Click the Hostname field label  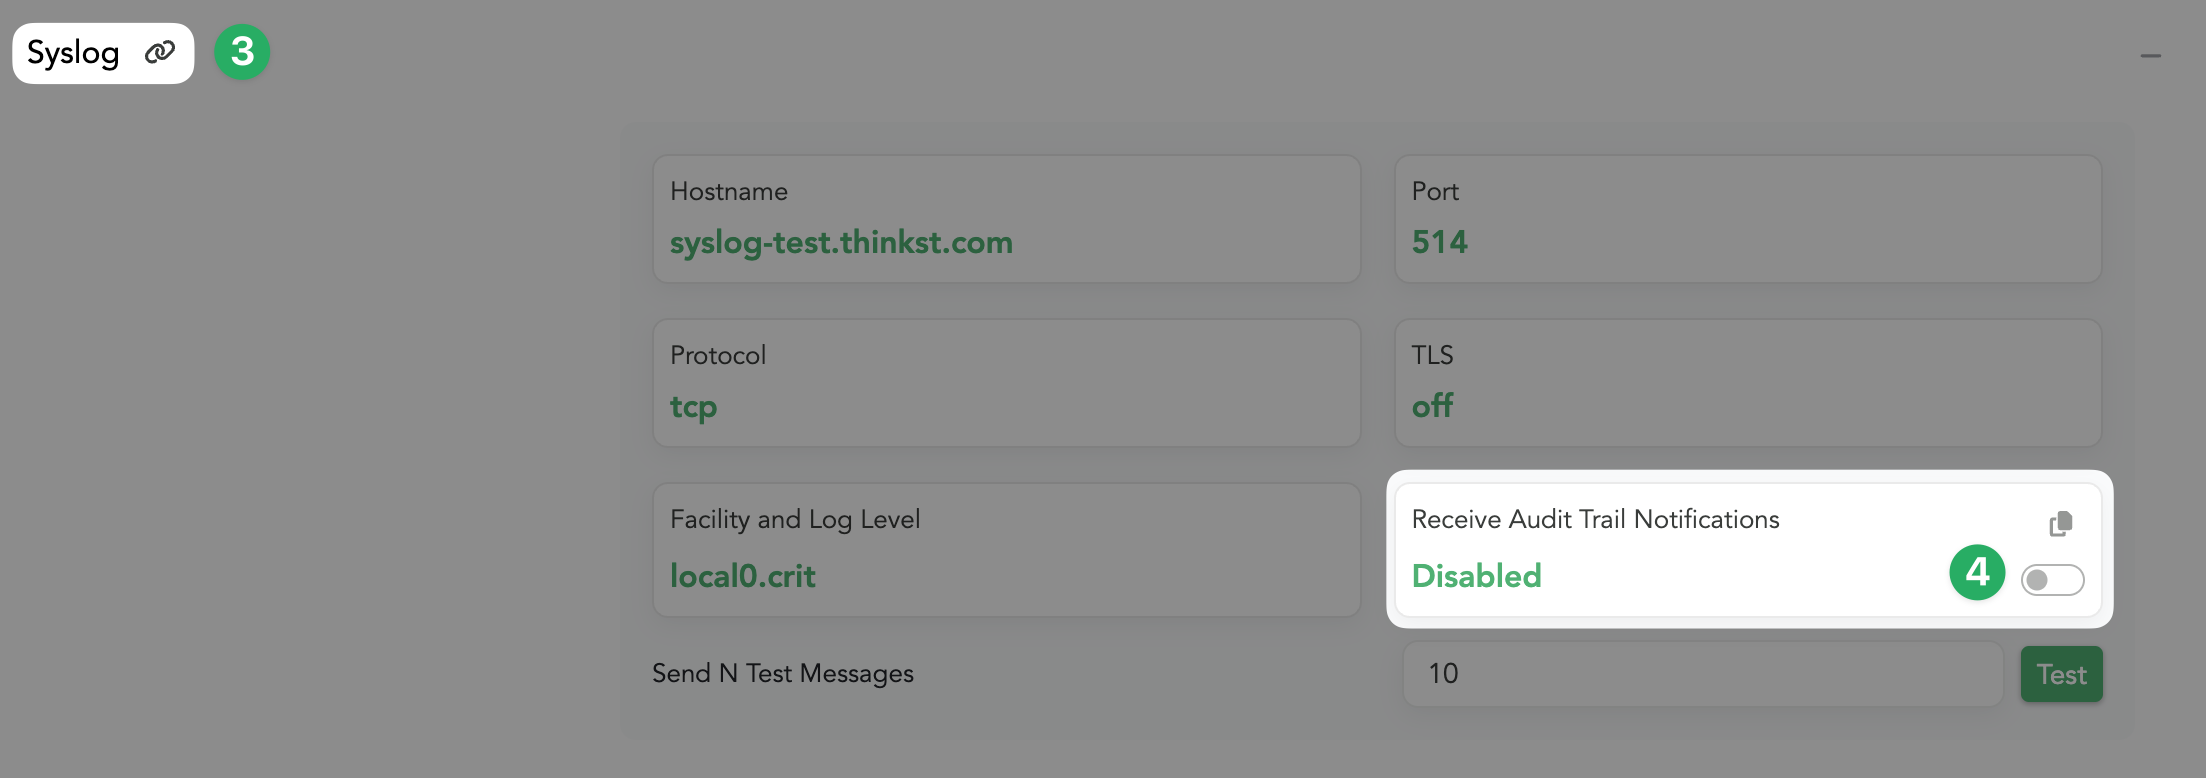pyautogui.click(x=728, y=192)
